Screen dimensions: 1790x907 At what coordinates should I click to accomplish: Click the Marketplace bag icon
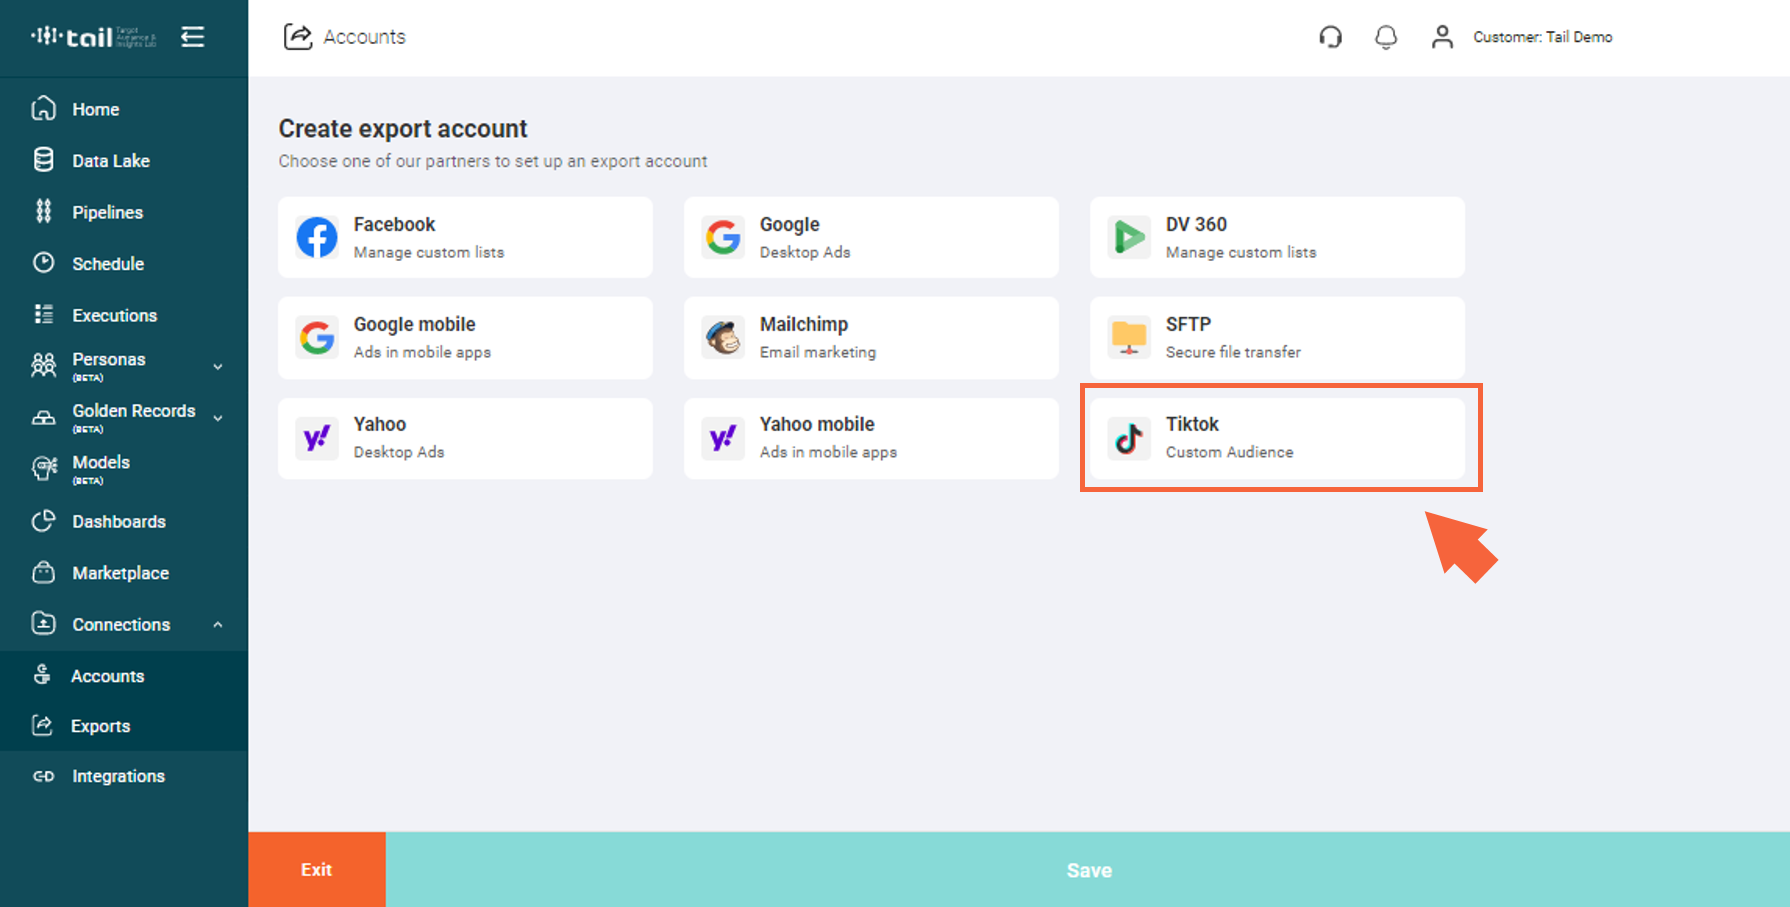point(44,572)
